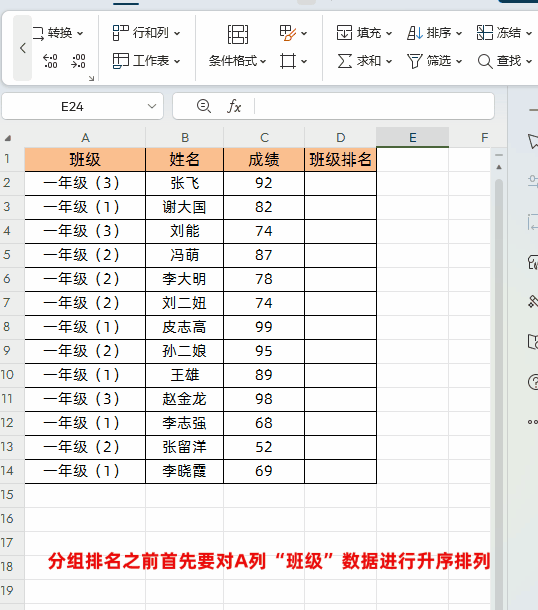Expand the Name Box dropdown arrow
Screen dimensions: 538x610
tap(152, 106)
